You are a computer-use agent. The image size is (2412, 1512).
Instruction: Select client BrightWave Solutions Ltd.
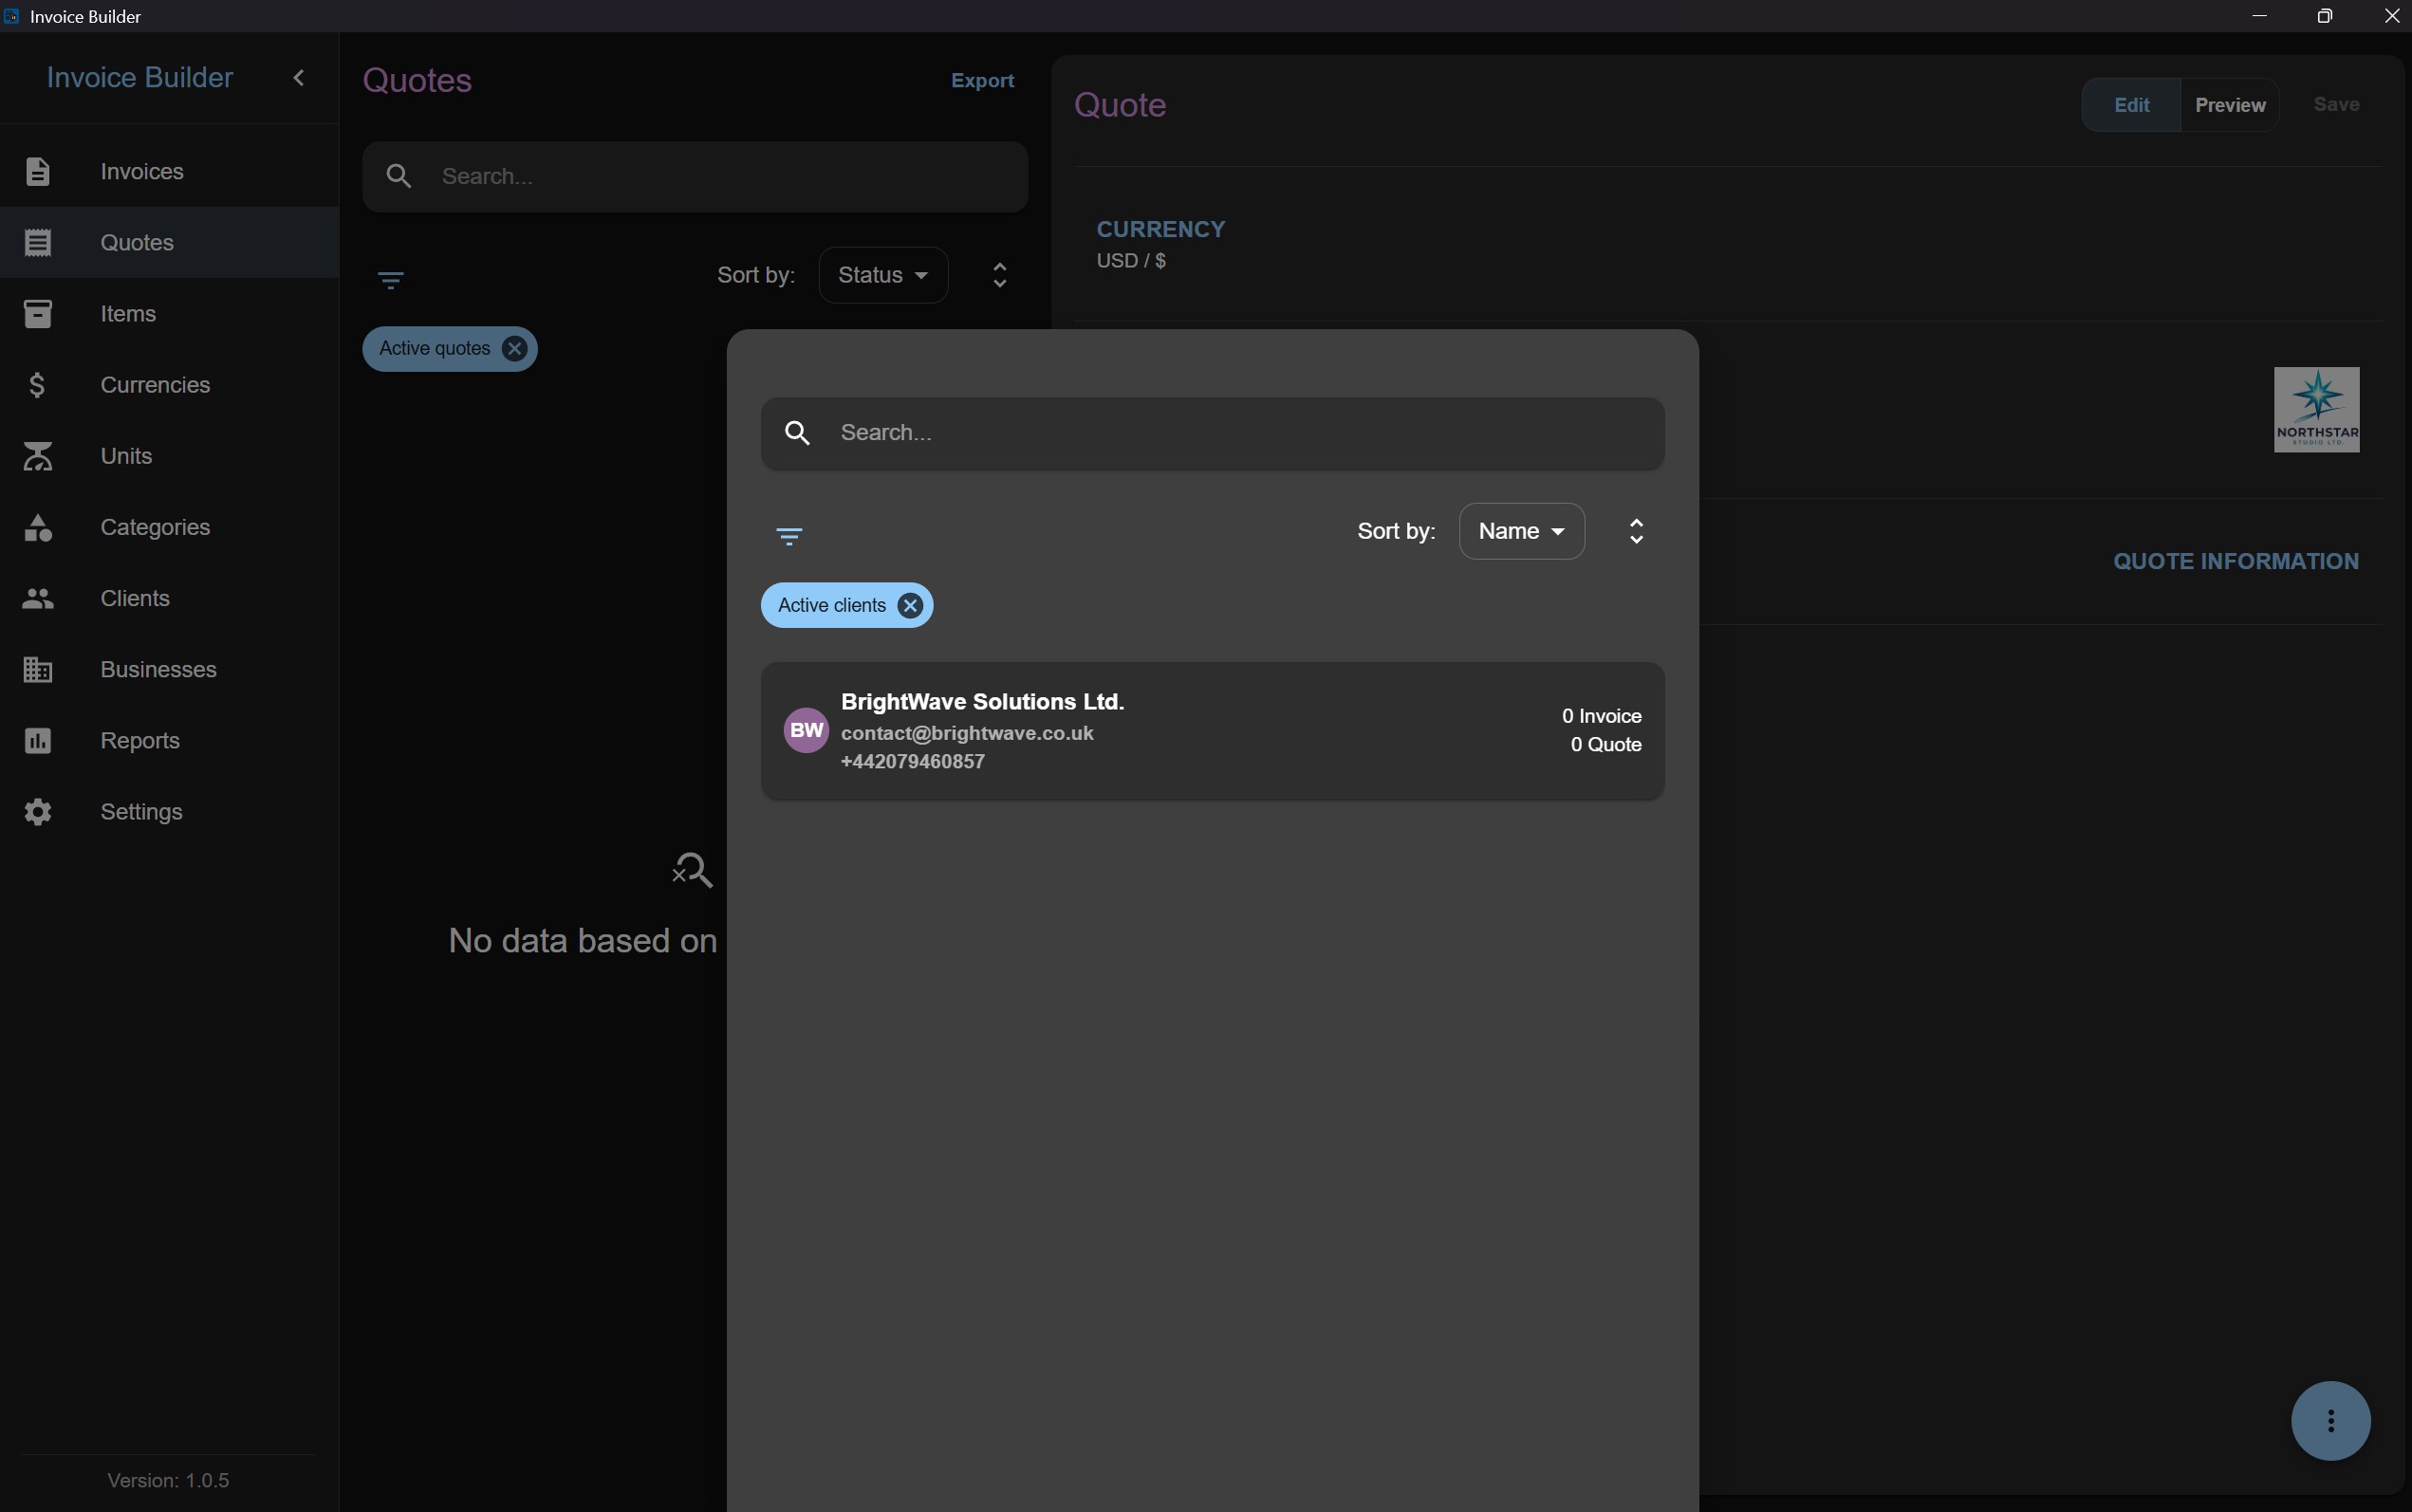(x=1212, y=731)
